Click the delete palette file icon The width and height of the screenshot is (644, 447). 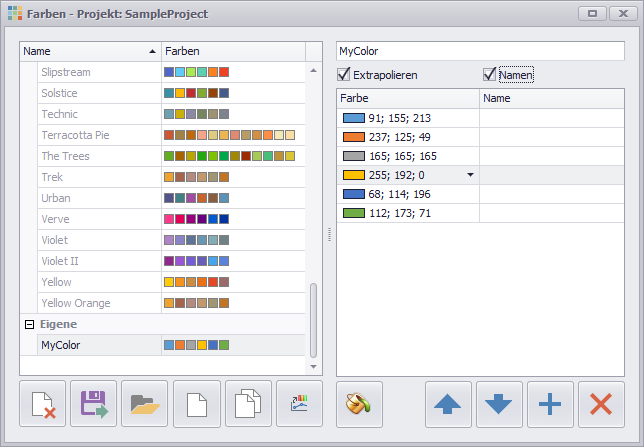pyautogui.click(x=43, y=404)
